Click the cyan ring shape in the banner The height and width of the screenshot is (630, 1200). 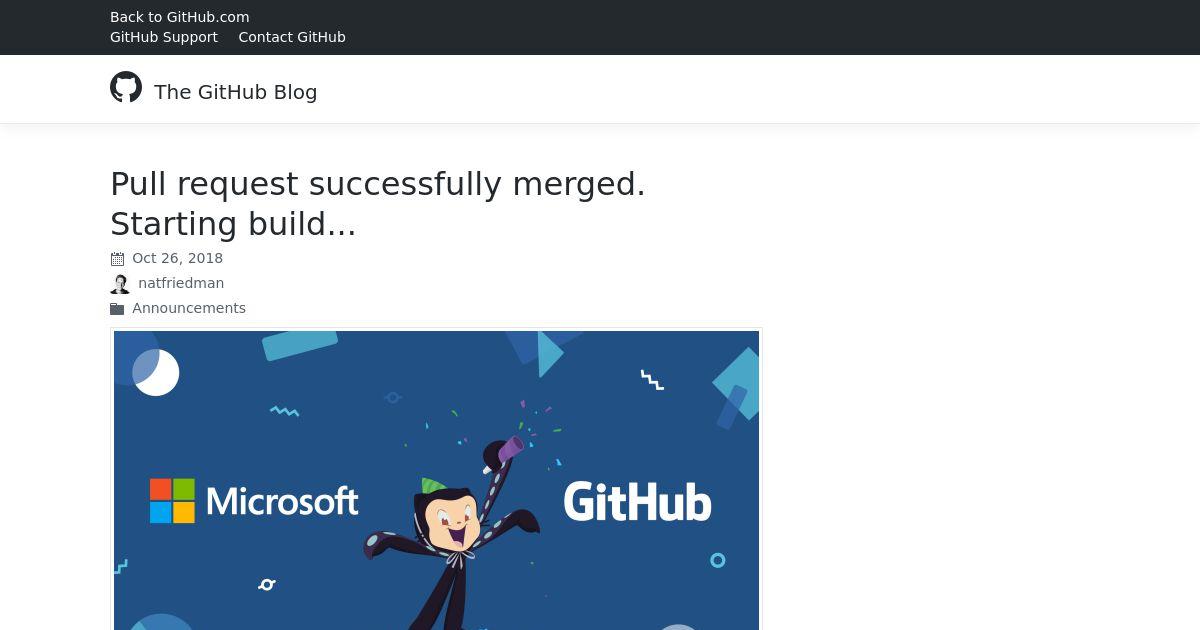tap(717, 560)
